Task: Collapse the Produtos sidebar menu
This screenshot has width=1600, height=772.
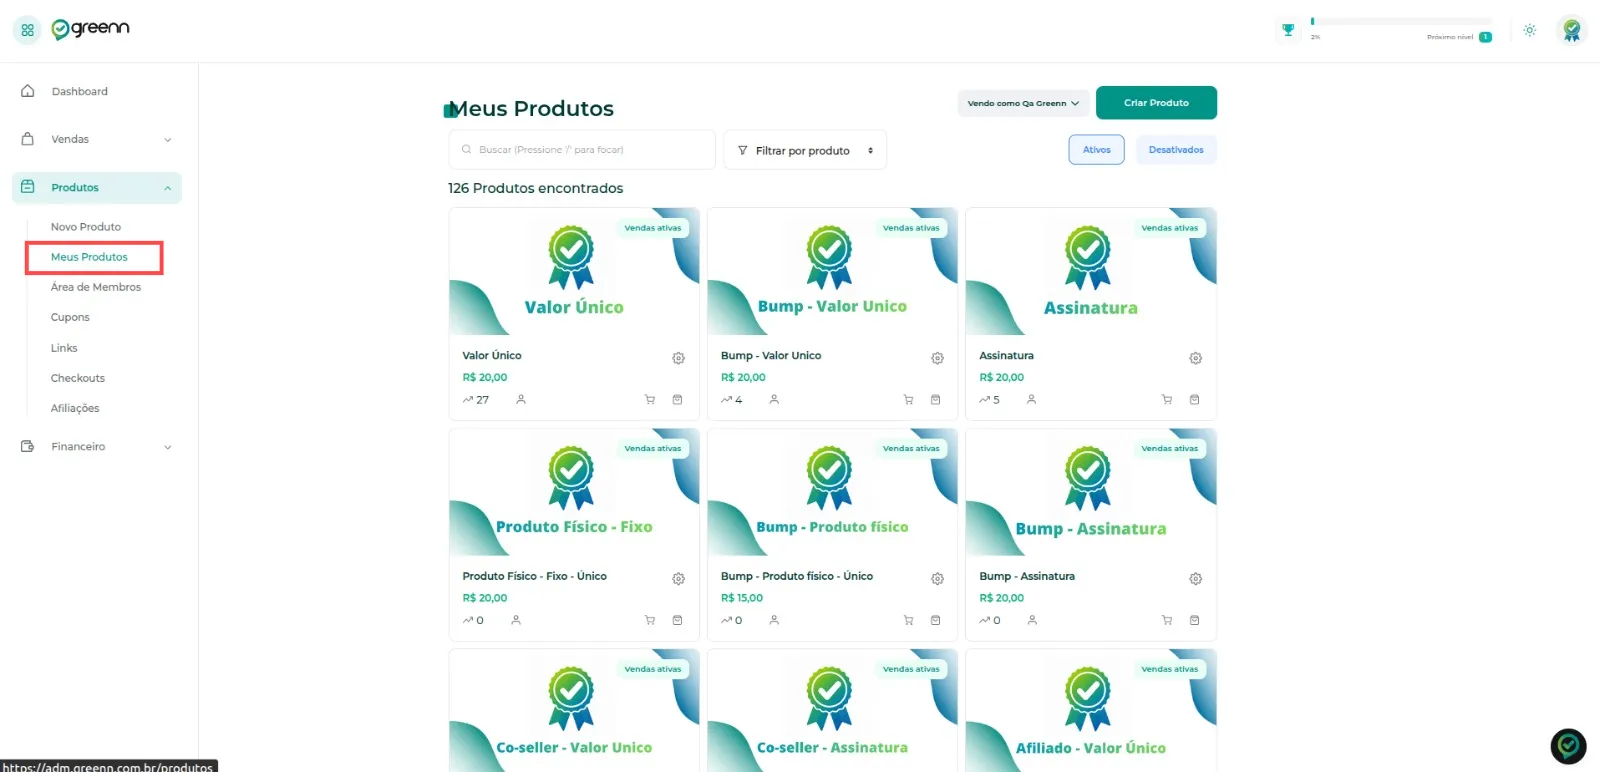Action: click(97, 188)
